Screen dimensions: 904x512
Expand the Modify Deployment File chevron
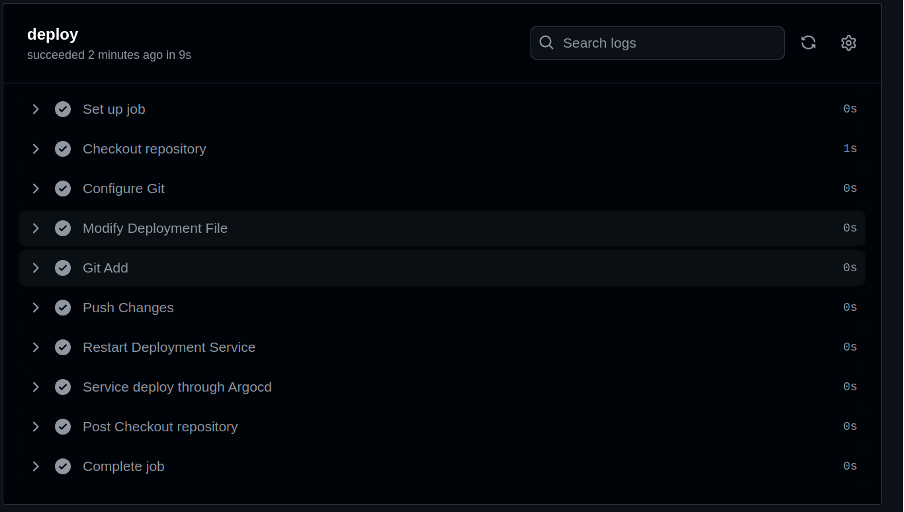tap(36, 228)
